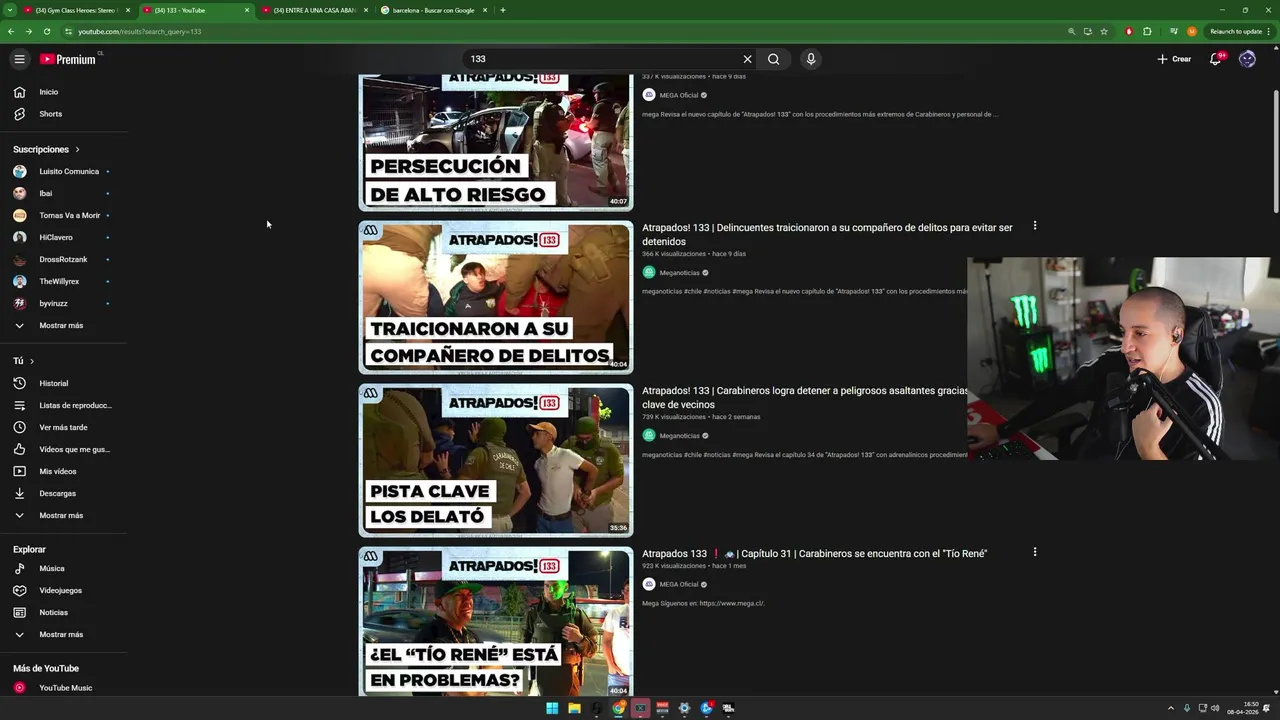Click the magnifier search button
Viewport: 1280px width, 720px height.
click(774, 59)
